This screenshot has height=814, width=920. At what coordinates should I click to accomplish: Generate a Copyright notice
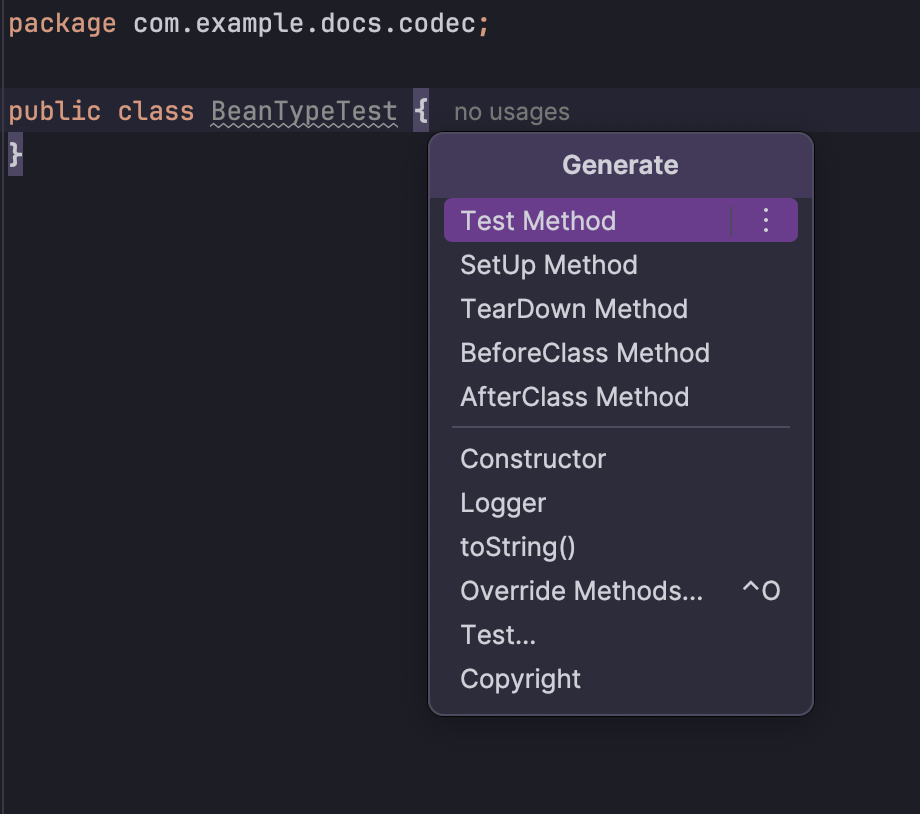[520, 678]
